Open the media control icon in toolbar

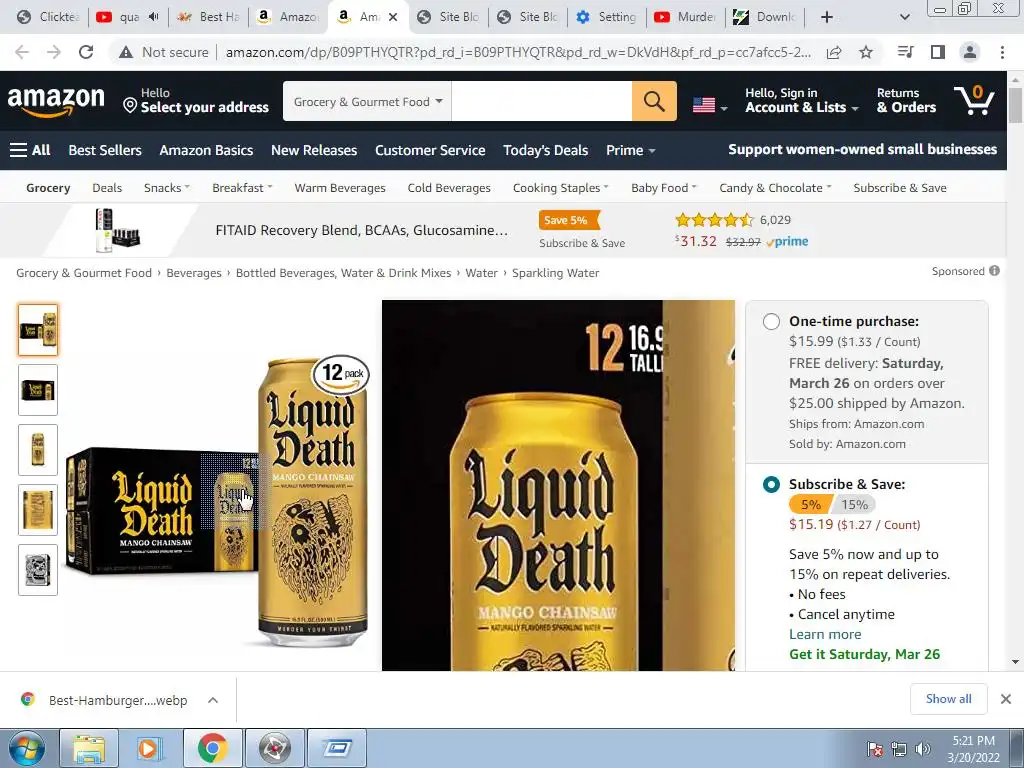coord(906,52)
